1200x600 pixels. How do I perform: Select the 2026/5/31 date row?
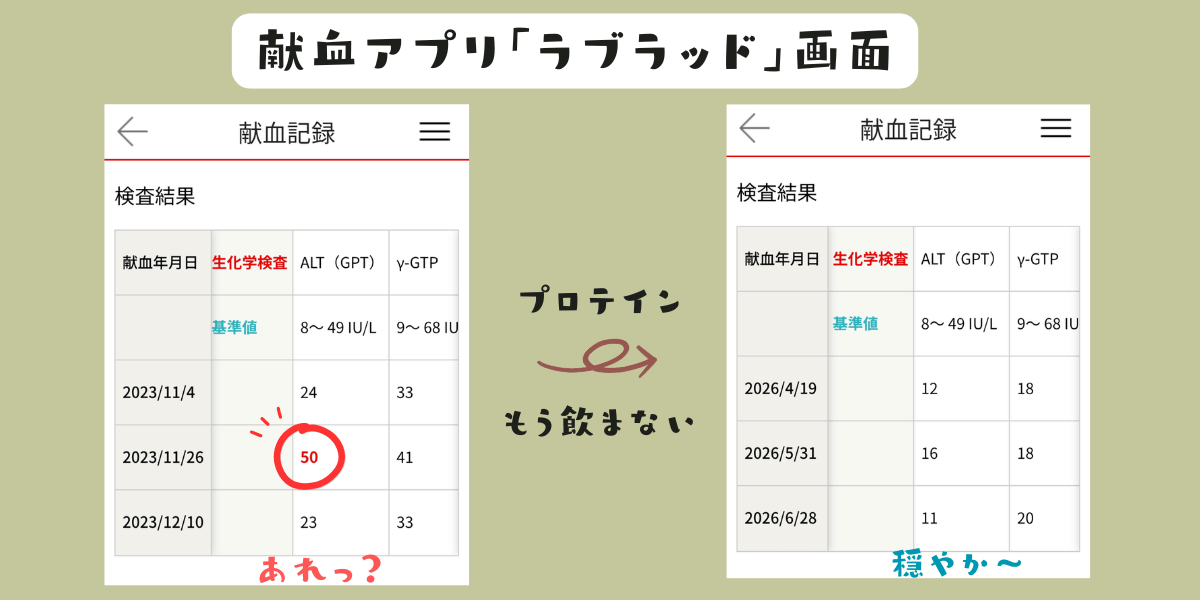(908, 453)
